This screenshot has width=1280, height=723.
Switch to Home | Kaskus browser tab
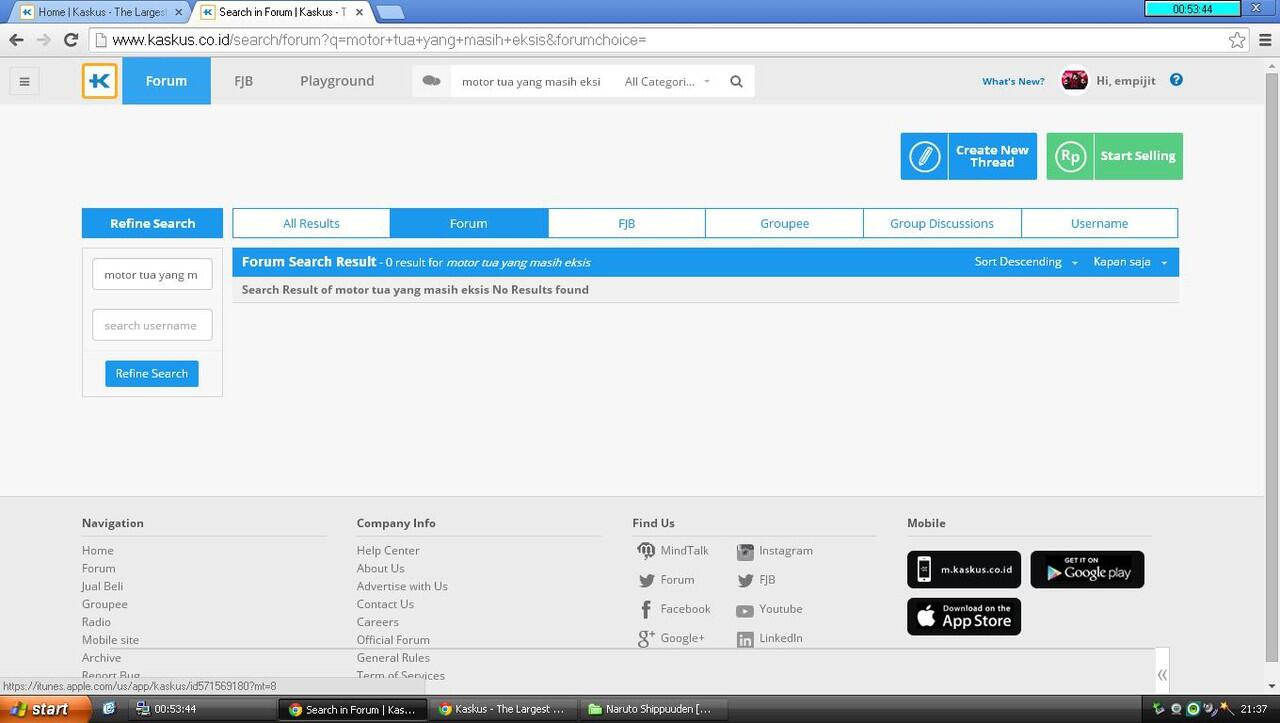101,12
